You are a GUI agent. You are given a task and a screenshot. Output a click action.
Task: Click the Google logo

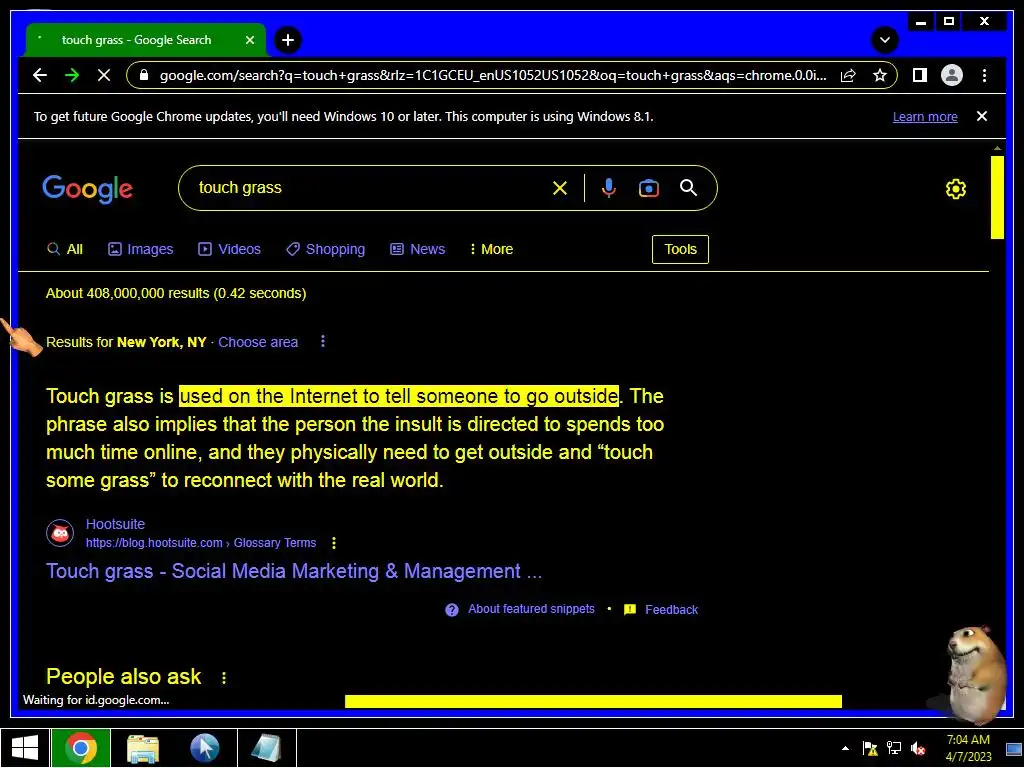[88, 189]
